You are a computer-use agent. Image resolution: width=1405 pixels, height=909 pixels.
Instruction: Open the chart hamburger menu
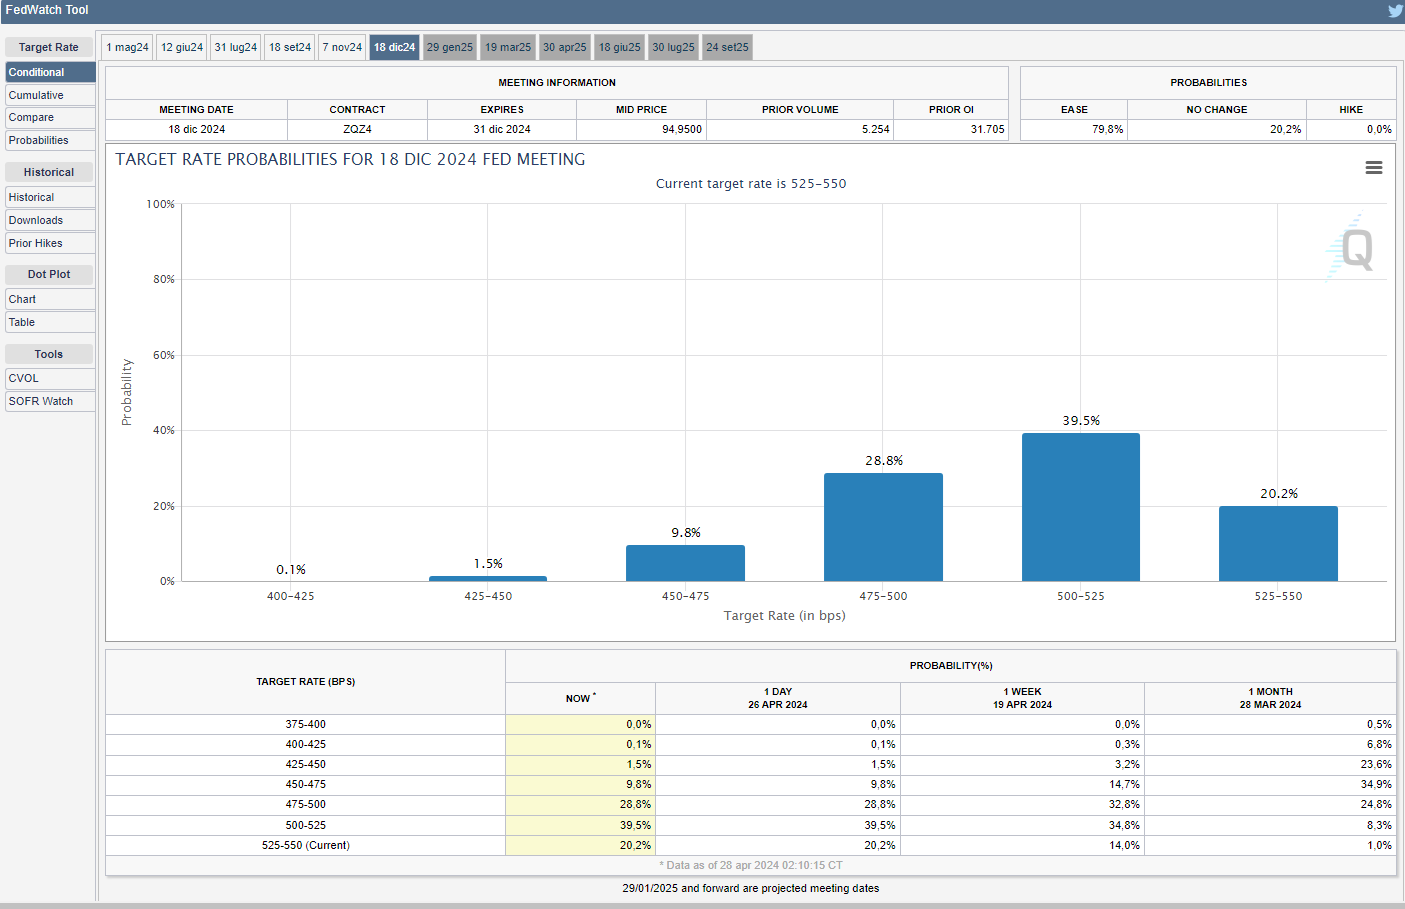pyautogui.click(x=1374, y=168)
